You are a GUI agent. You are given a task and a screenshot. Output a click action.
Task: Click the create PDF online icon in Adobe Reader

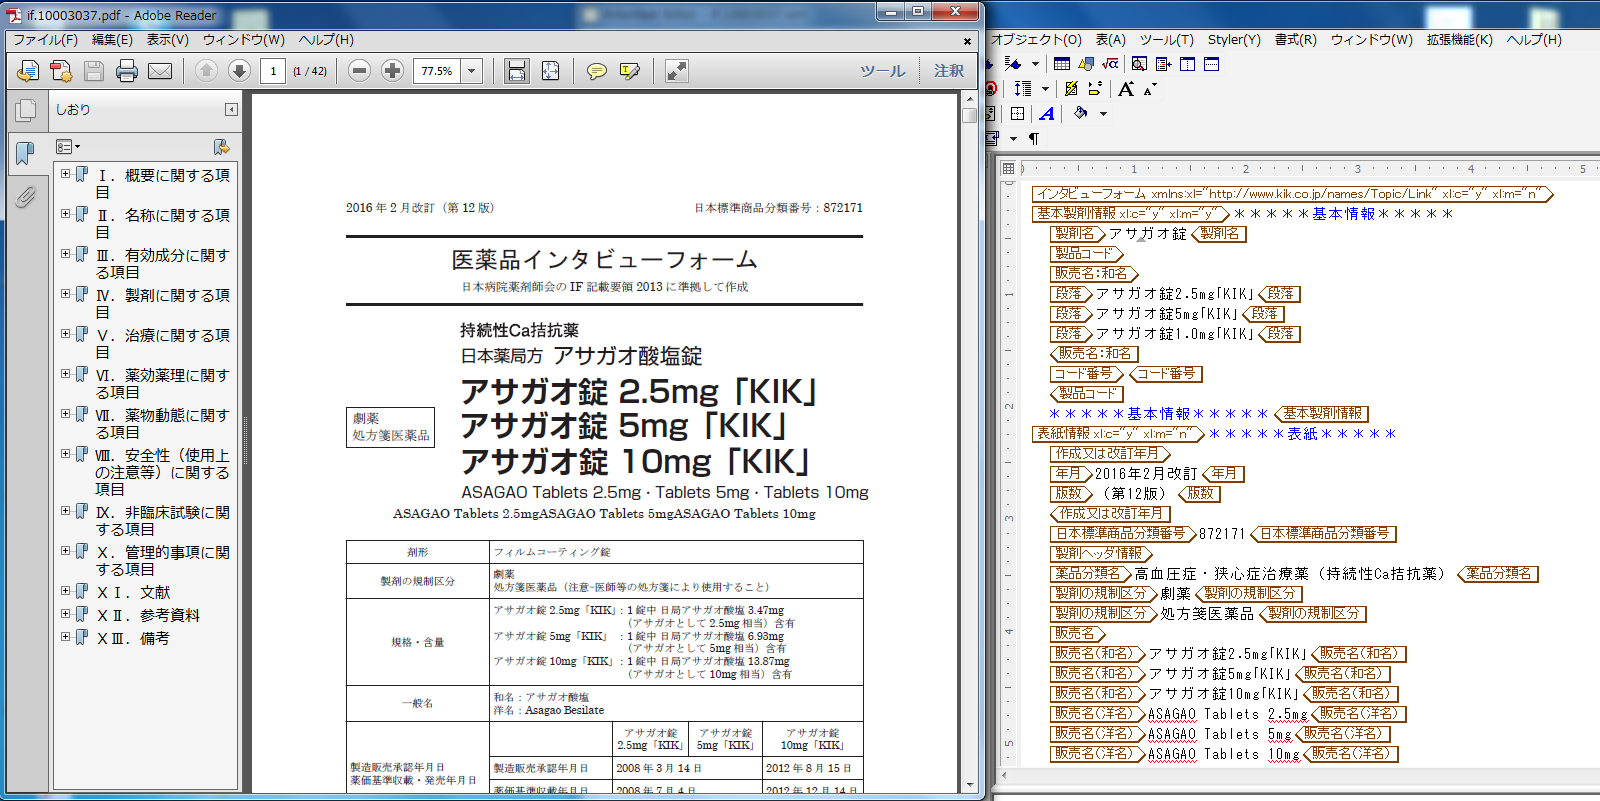coord(28,71)
